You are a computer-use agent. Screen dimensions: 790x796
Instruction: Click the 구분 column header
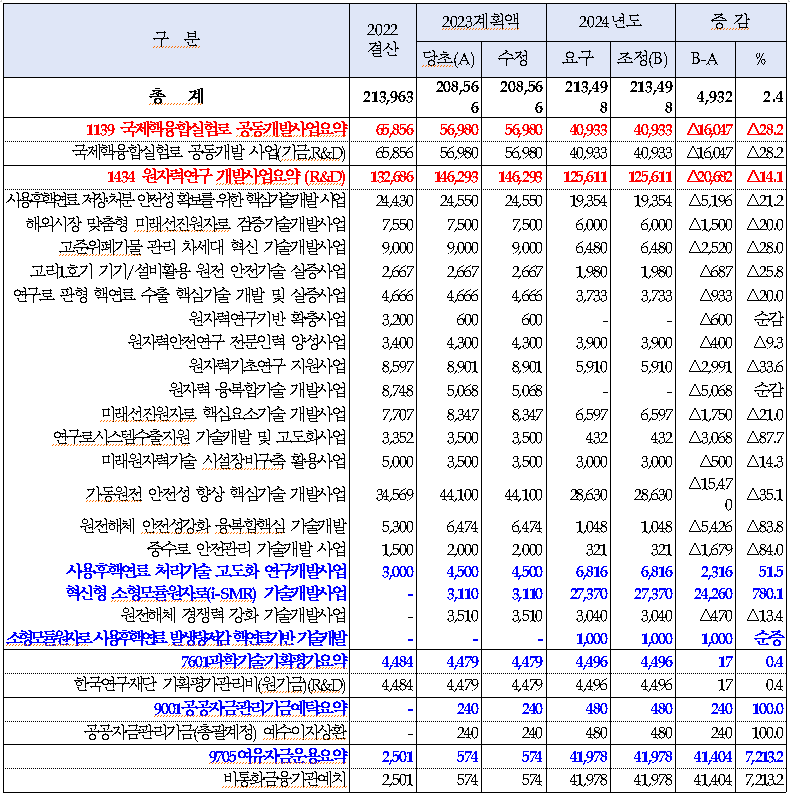point(176,38)
